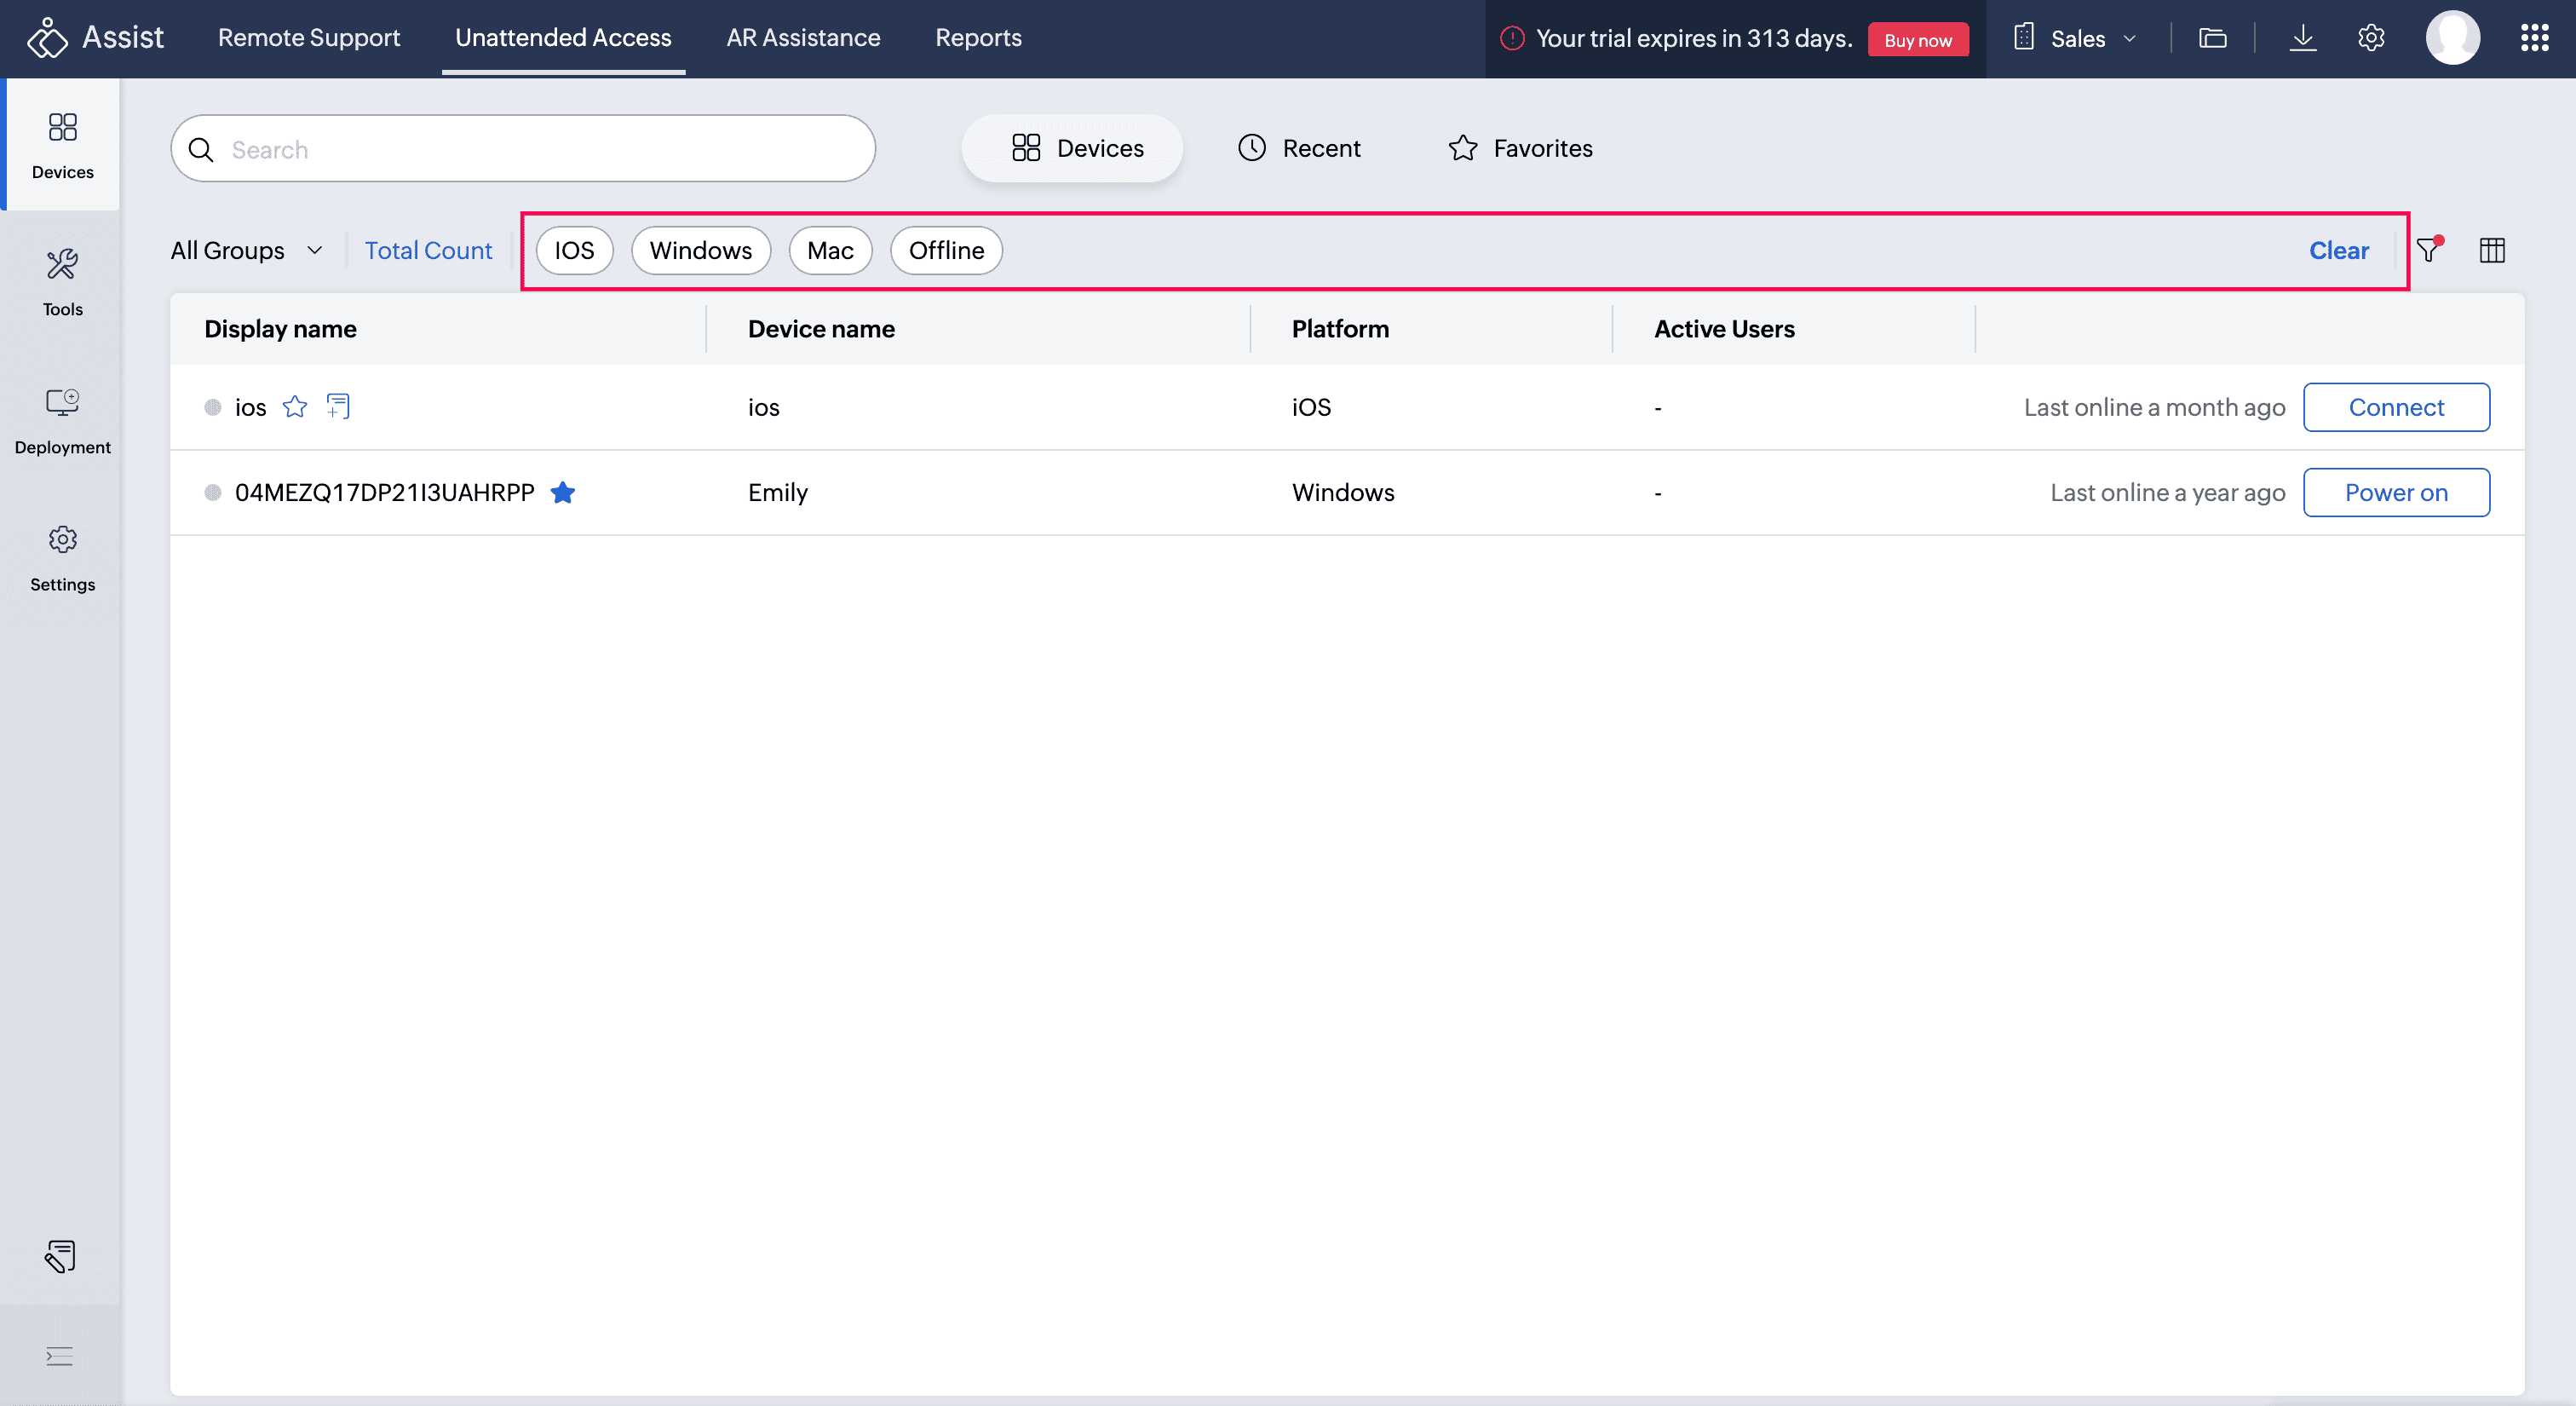2576x1406 pixels.
Task: Favorite the ios device with star
Action: pyautogui.click(x=294, y=406)
